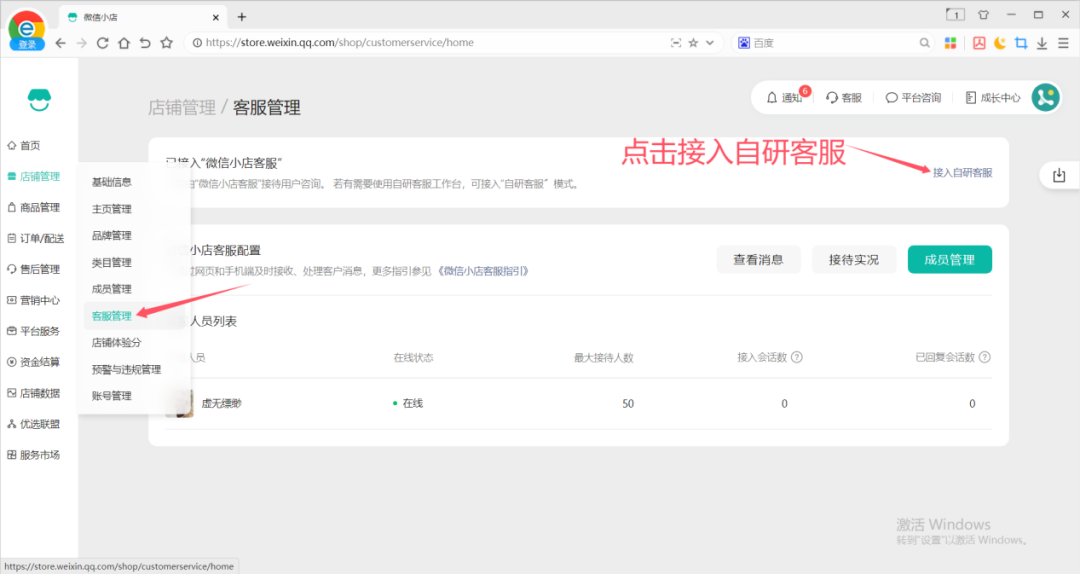Image resolution: width=1080 pixels, height=574 pixels.
Task: Reload the page with the refresh icon
Action: click(103, 43)
